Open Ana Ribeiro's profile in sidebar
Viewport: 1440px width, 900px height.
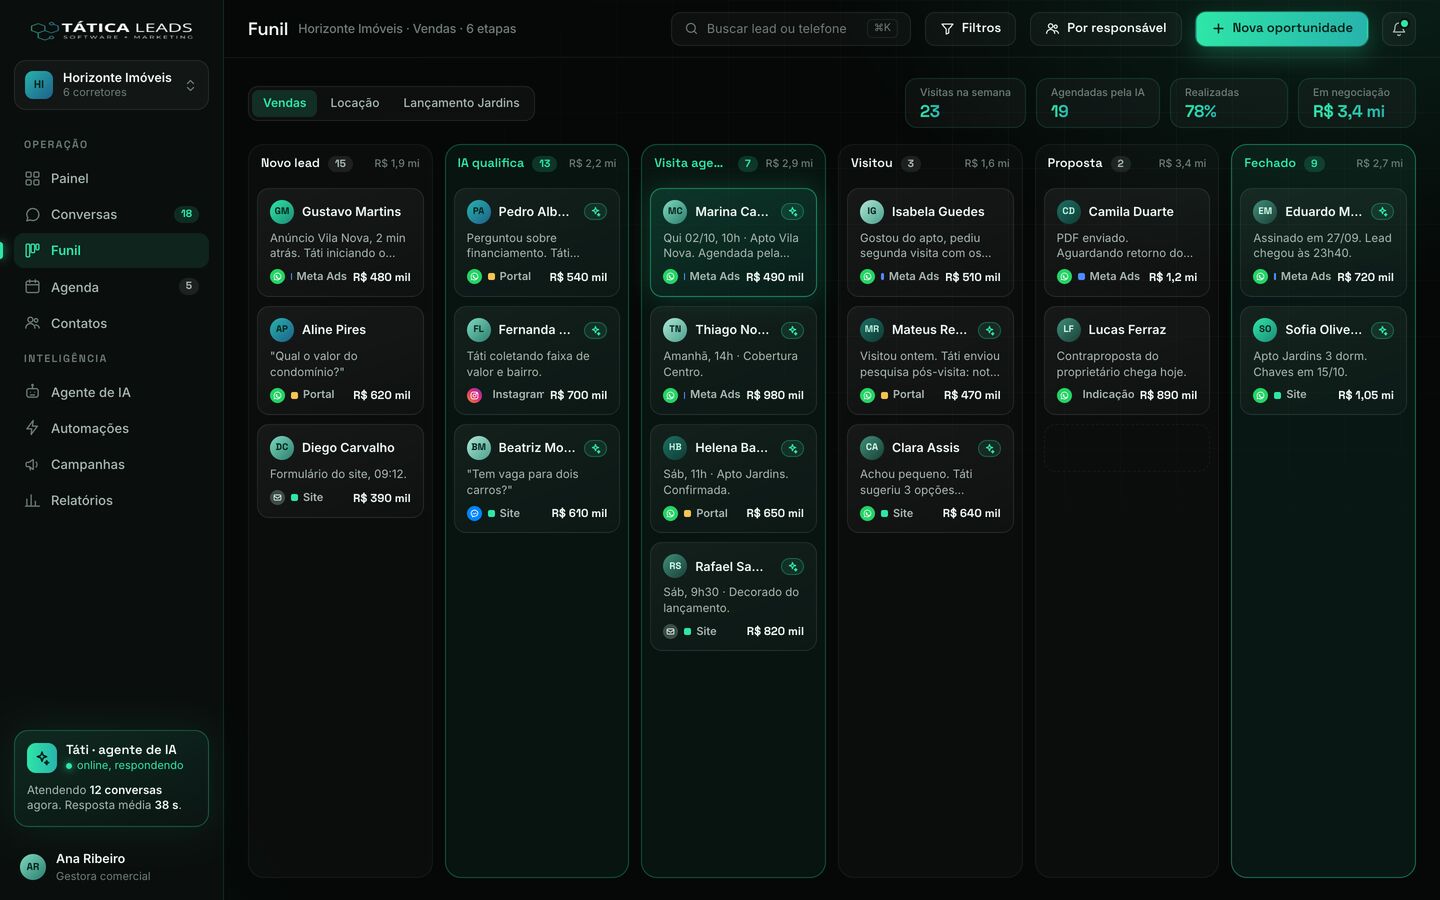[111, 866]
